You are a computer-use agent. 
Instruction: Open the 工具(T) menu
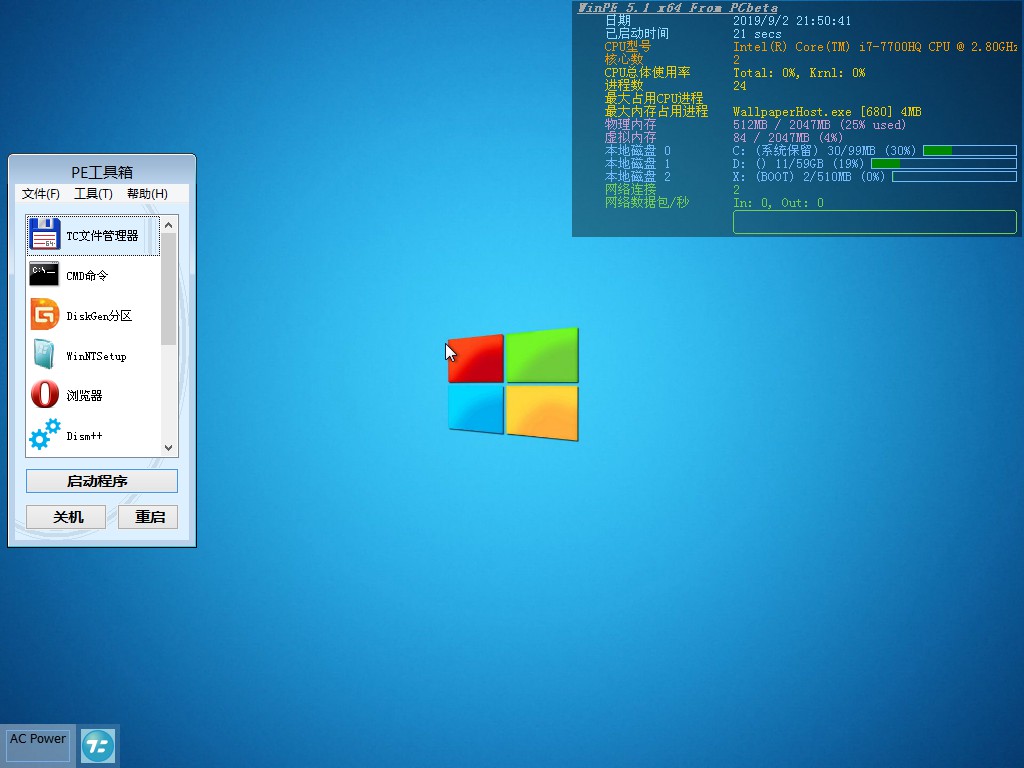pos(93,194)
